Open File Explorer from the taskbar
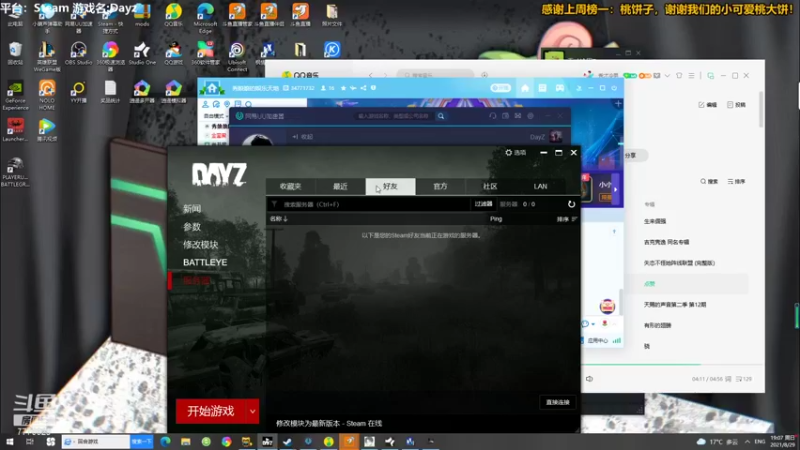 tap(186, 442)
